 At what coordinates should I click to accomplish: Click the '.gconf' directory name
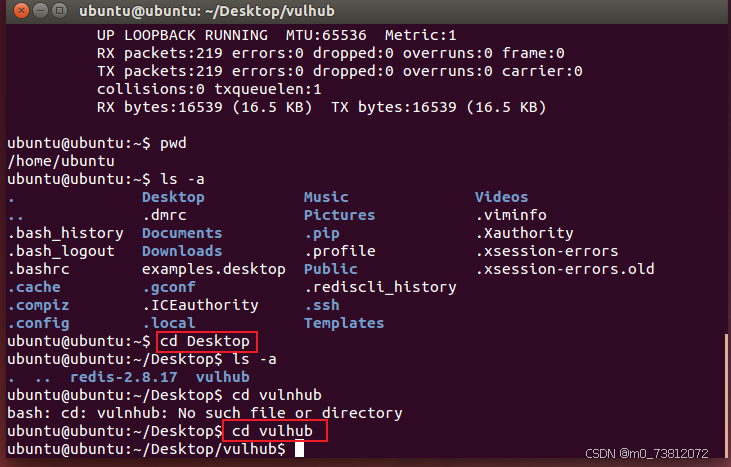pos(169,288)
